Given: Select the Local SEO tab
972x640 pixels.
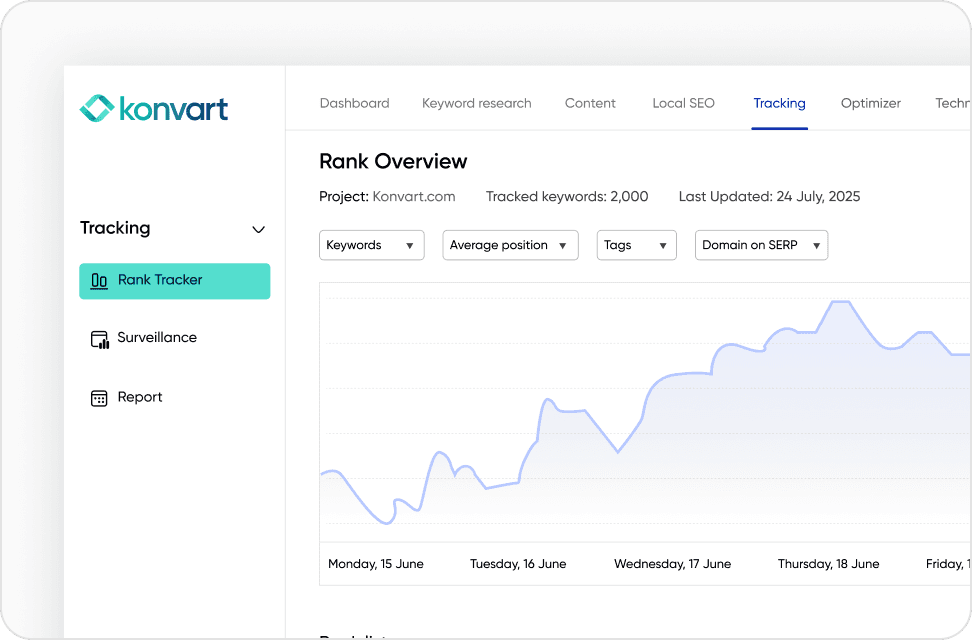Looking at the screenshot, I should pos(683,103).
